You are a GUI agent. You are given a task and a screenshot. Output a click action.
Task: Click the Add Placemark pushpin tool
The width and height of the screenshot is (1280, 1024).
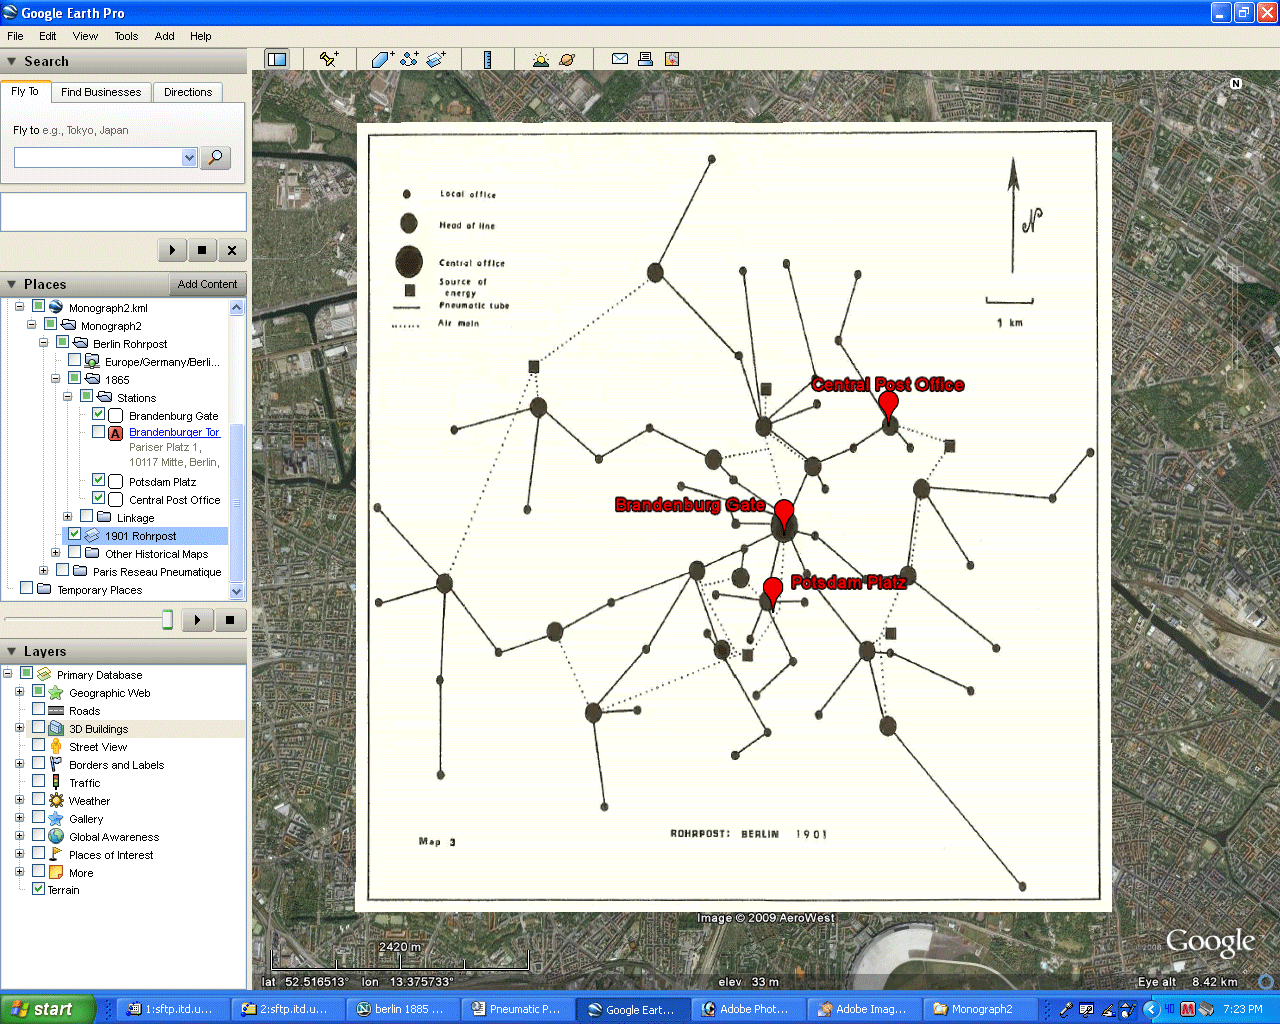(328, 59)
